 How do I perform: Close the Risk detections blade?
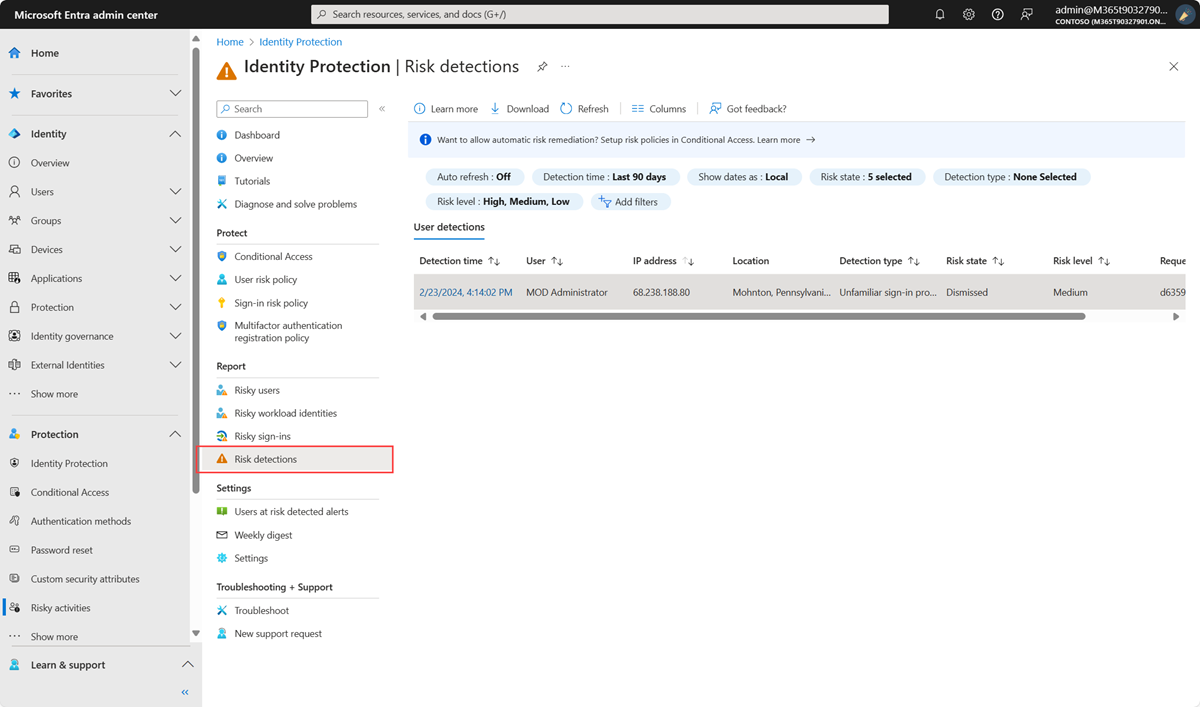1173,66
